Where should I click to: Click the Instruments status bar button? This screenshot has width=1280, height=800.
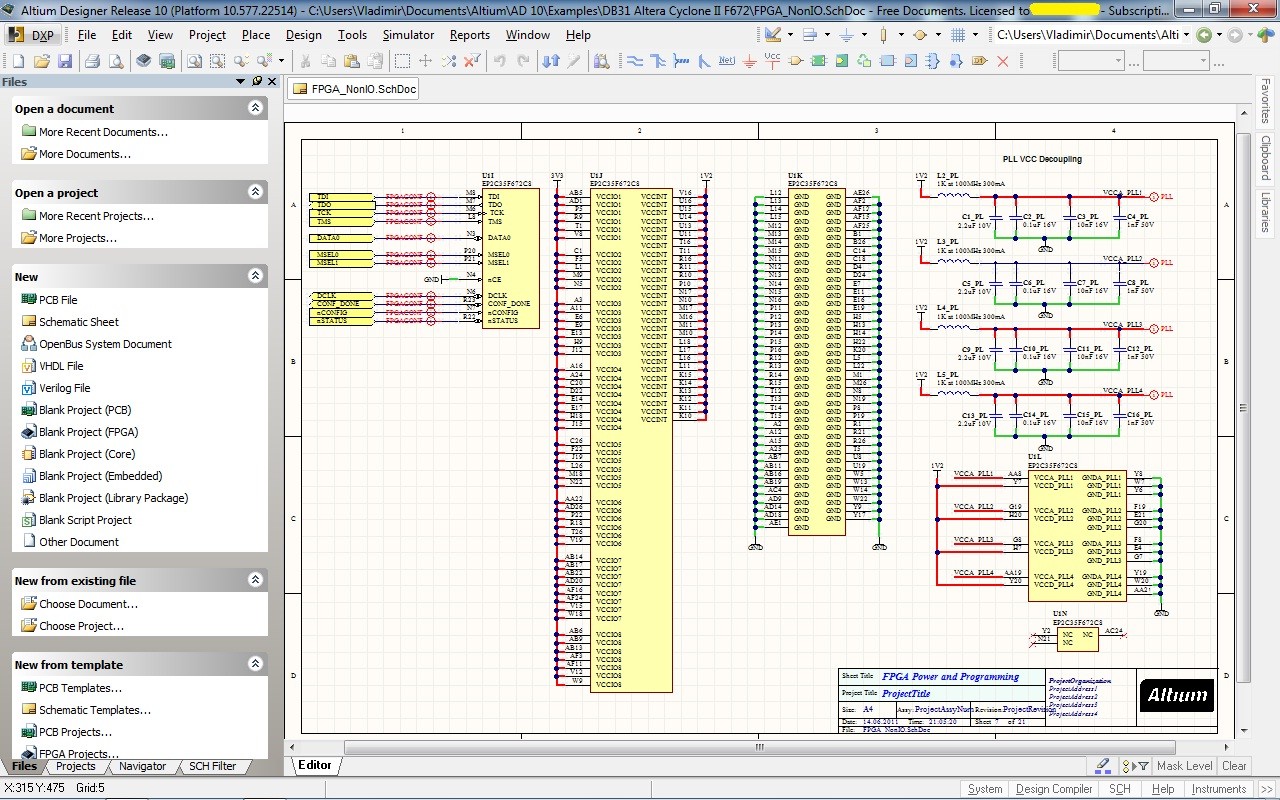coord(1219,789)
